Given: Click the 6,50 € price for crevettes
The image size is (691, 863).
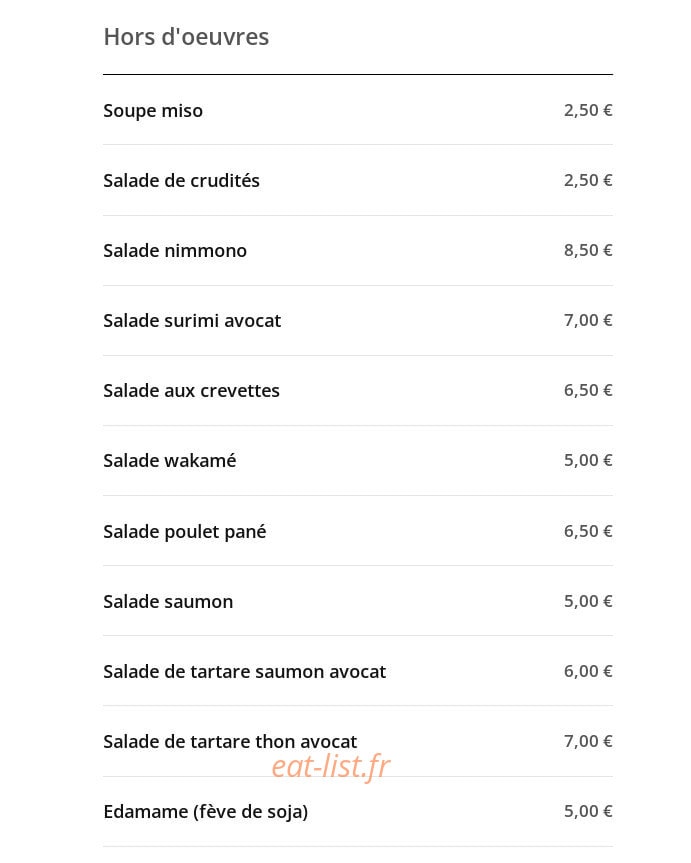Looking at the screenshot, I should click(x=588, y=390).
